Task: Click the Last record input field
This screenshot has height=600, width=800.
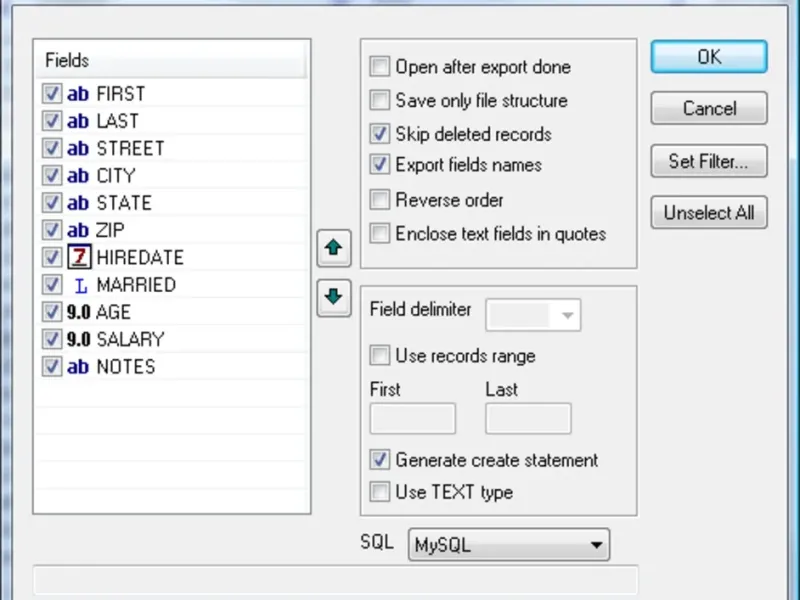Action: pos(528,418)
